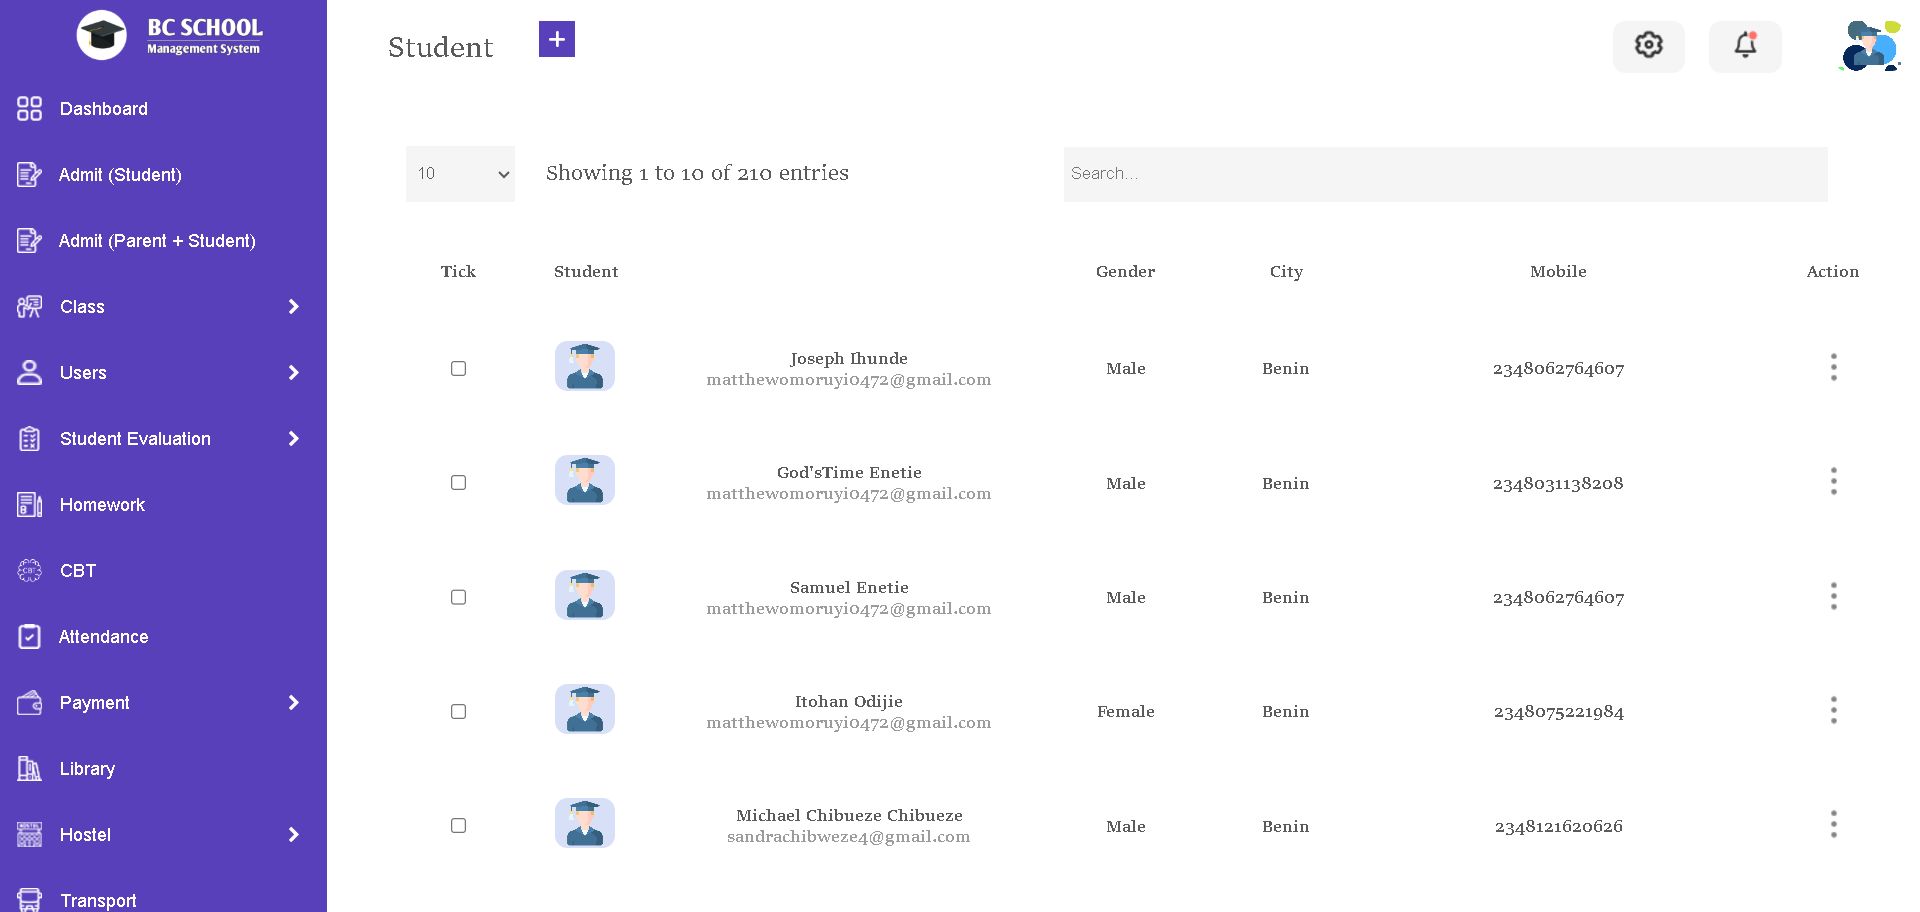Click Samuel Enetie's student avatar
The height and width of the screenshot is (912, 1920).
[585, 596]
